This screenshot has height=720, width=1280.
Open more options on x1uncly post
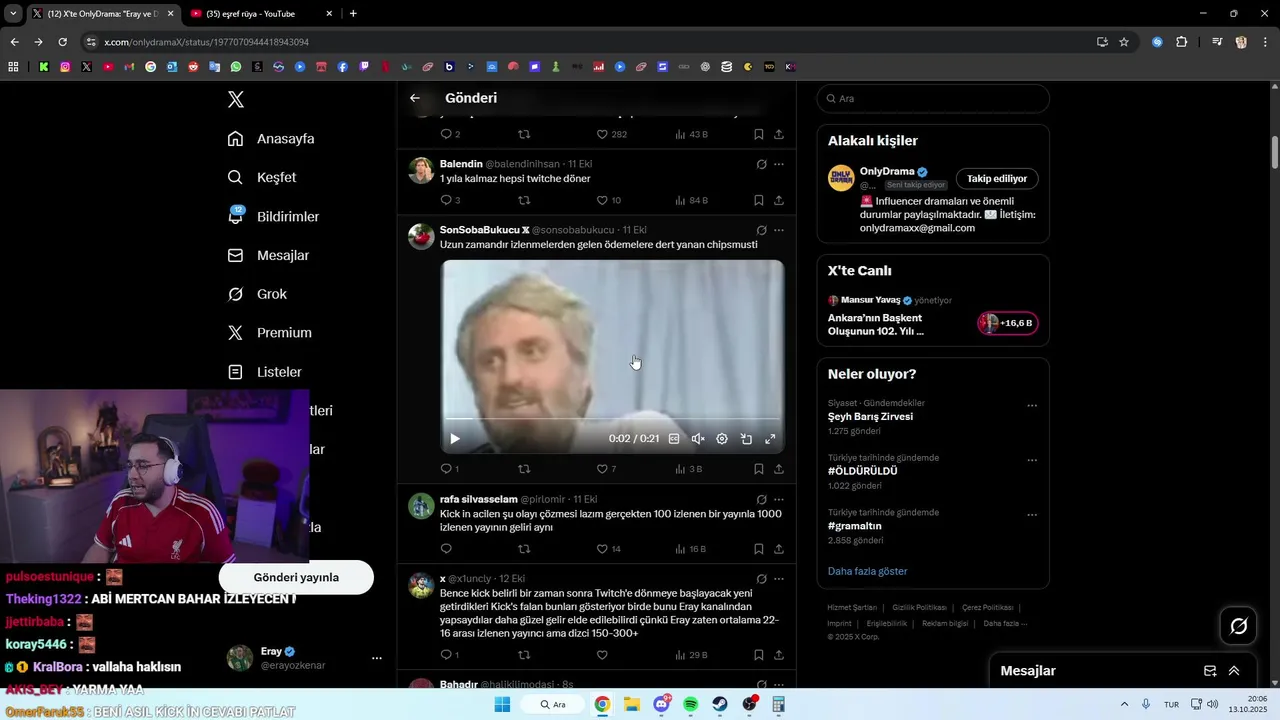pos(779,579)
